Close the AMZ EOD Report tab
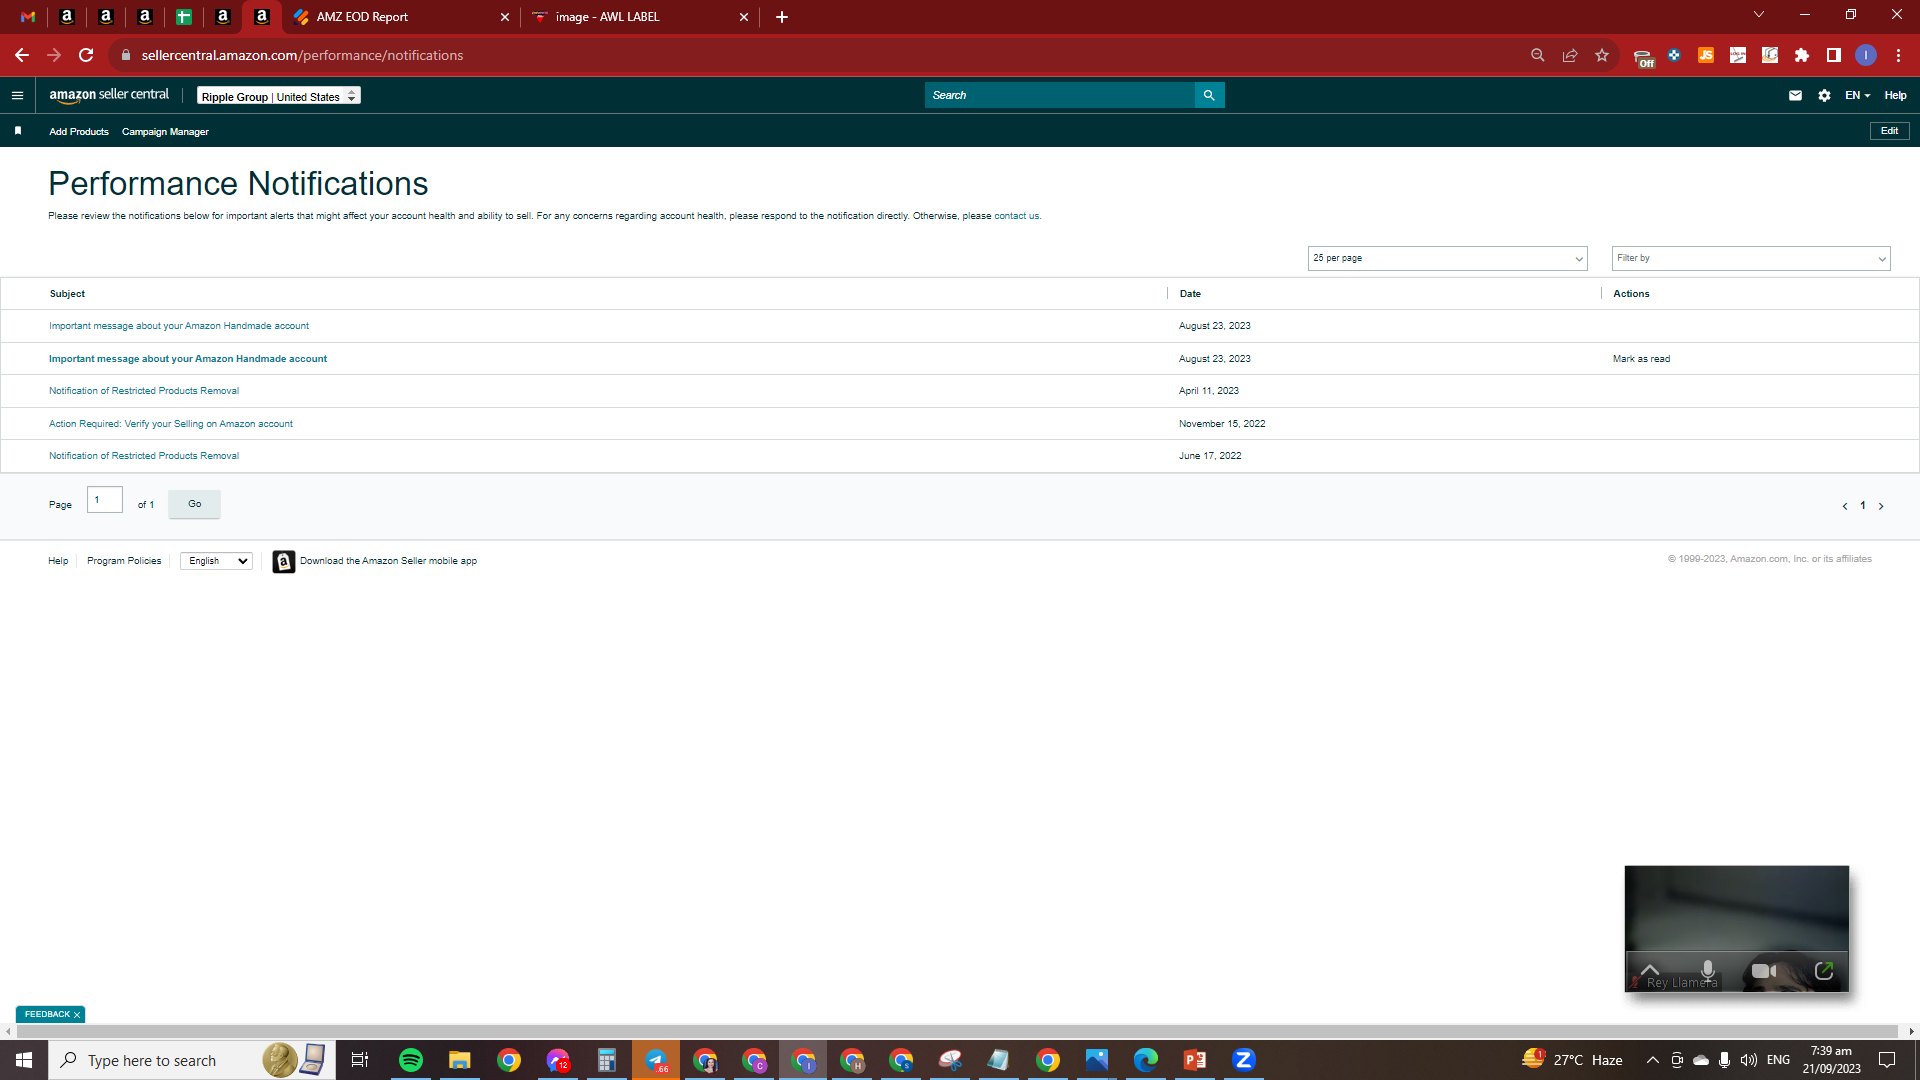 click(505, 17)
